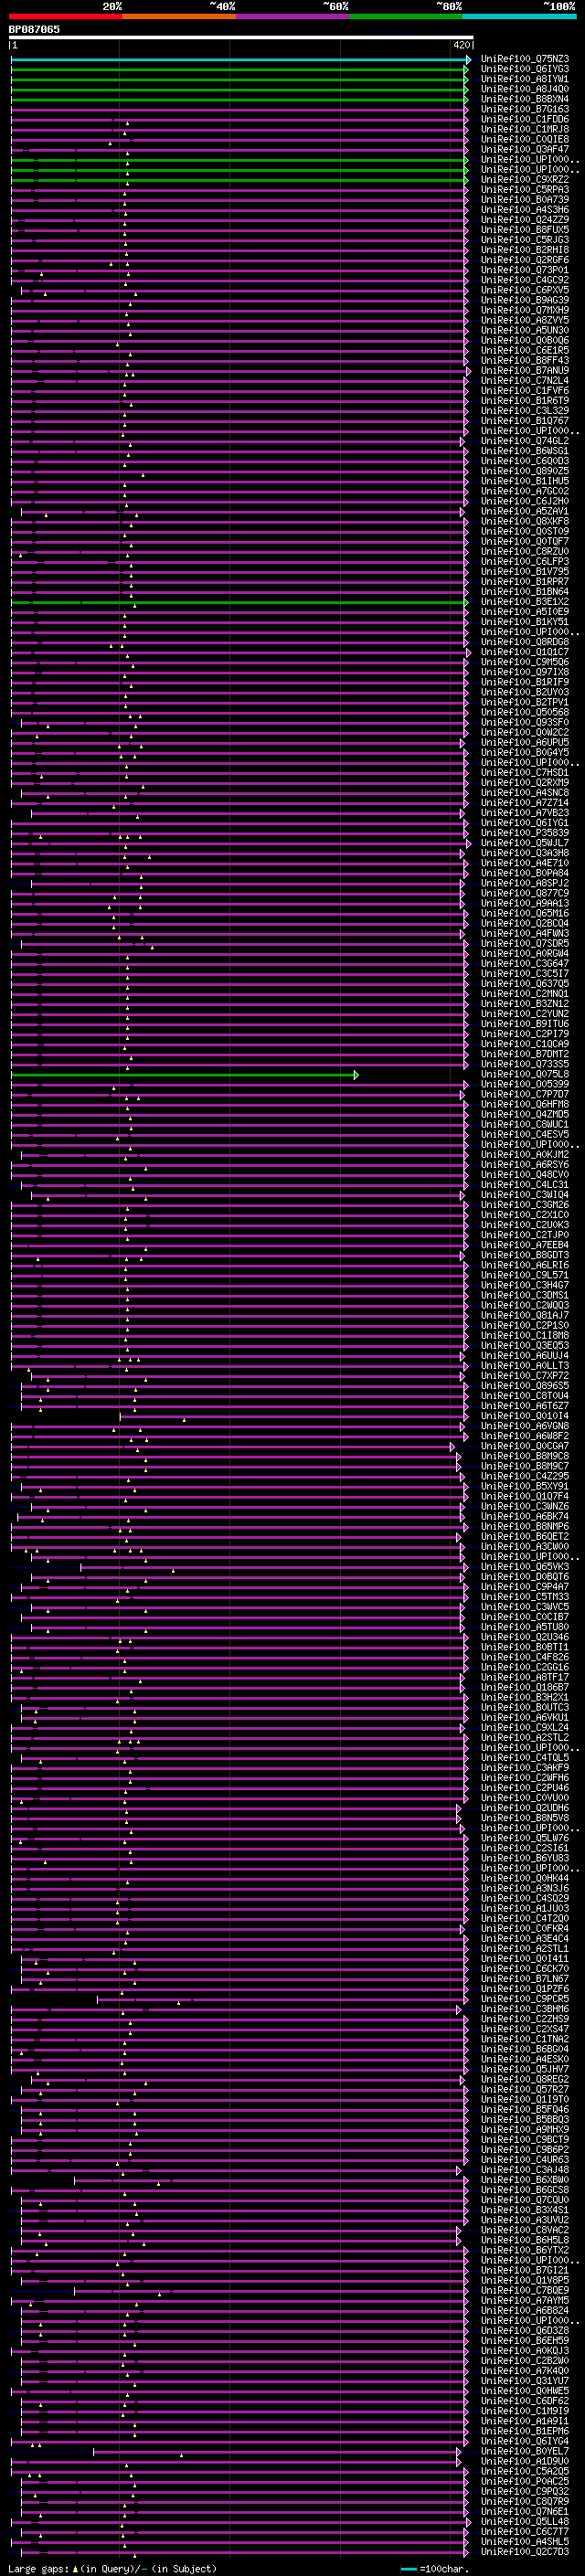Viewport: 585px width, 2576px height.
Task: Select the BP087065 query title
Action: click(x=34, y=29)
